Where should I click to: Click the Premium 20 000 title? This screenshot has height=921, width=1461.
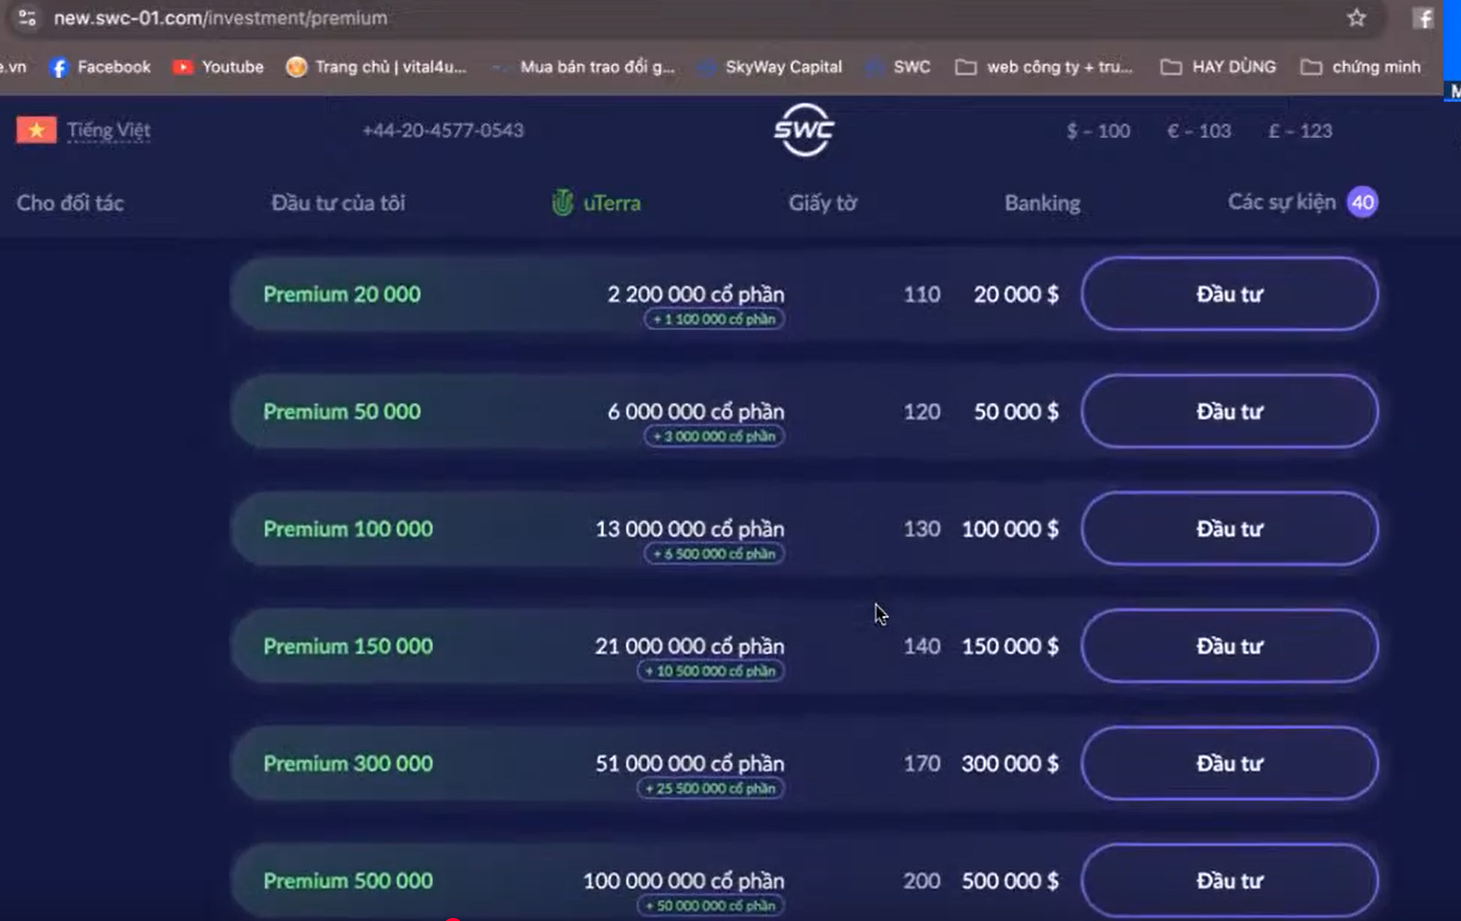(x=342, y=294)
